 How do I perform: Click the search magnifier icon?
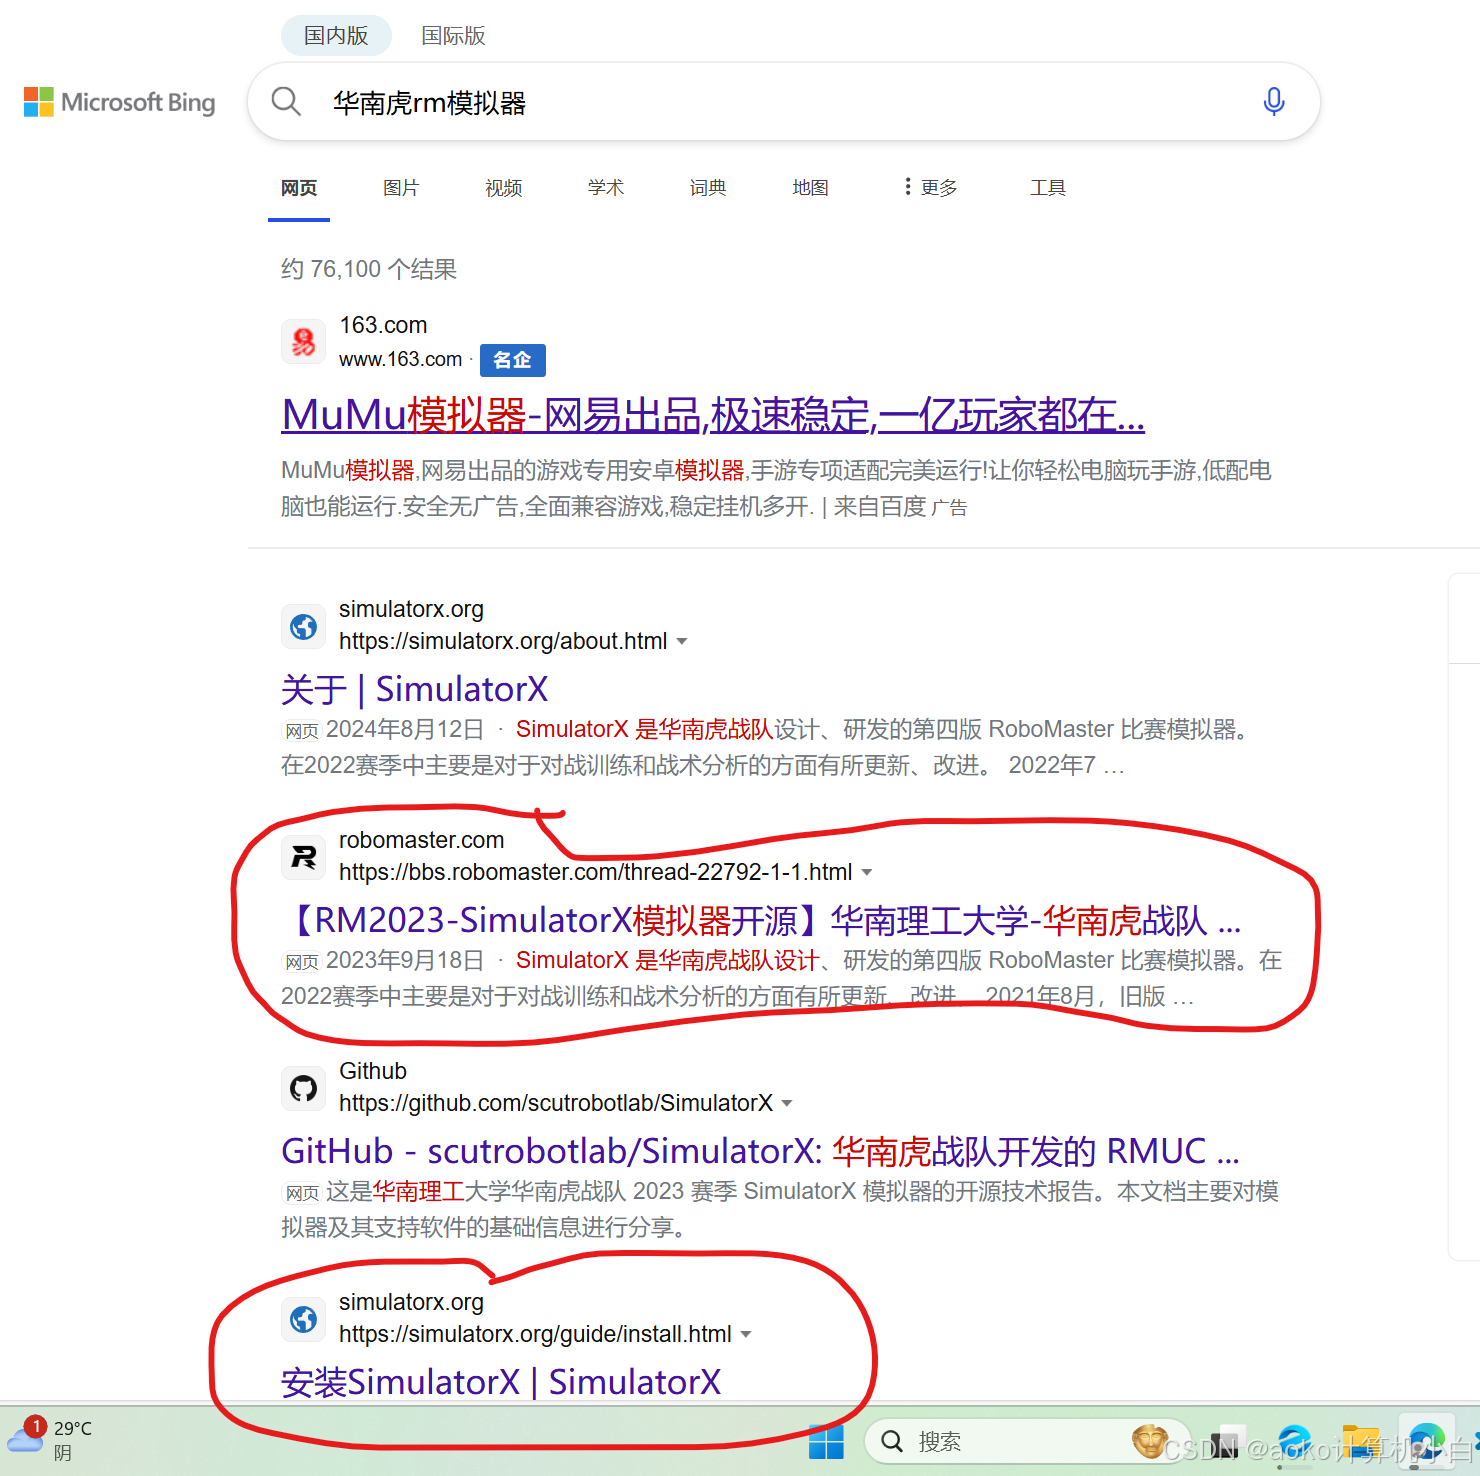286,101
